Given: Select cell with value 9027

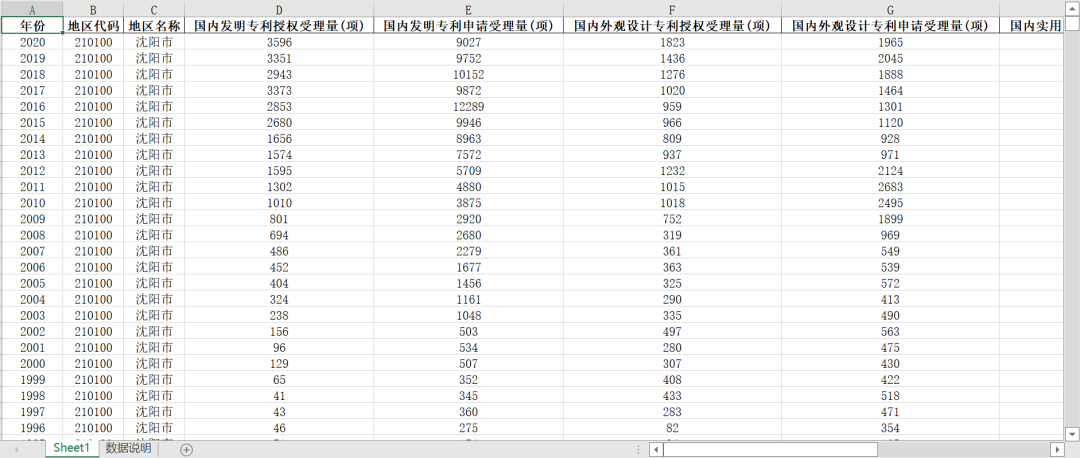Looking at the screenshot, I should click(x=468, y=42).
